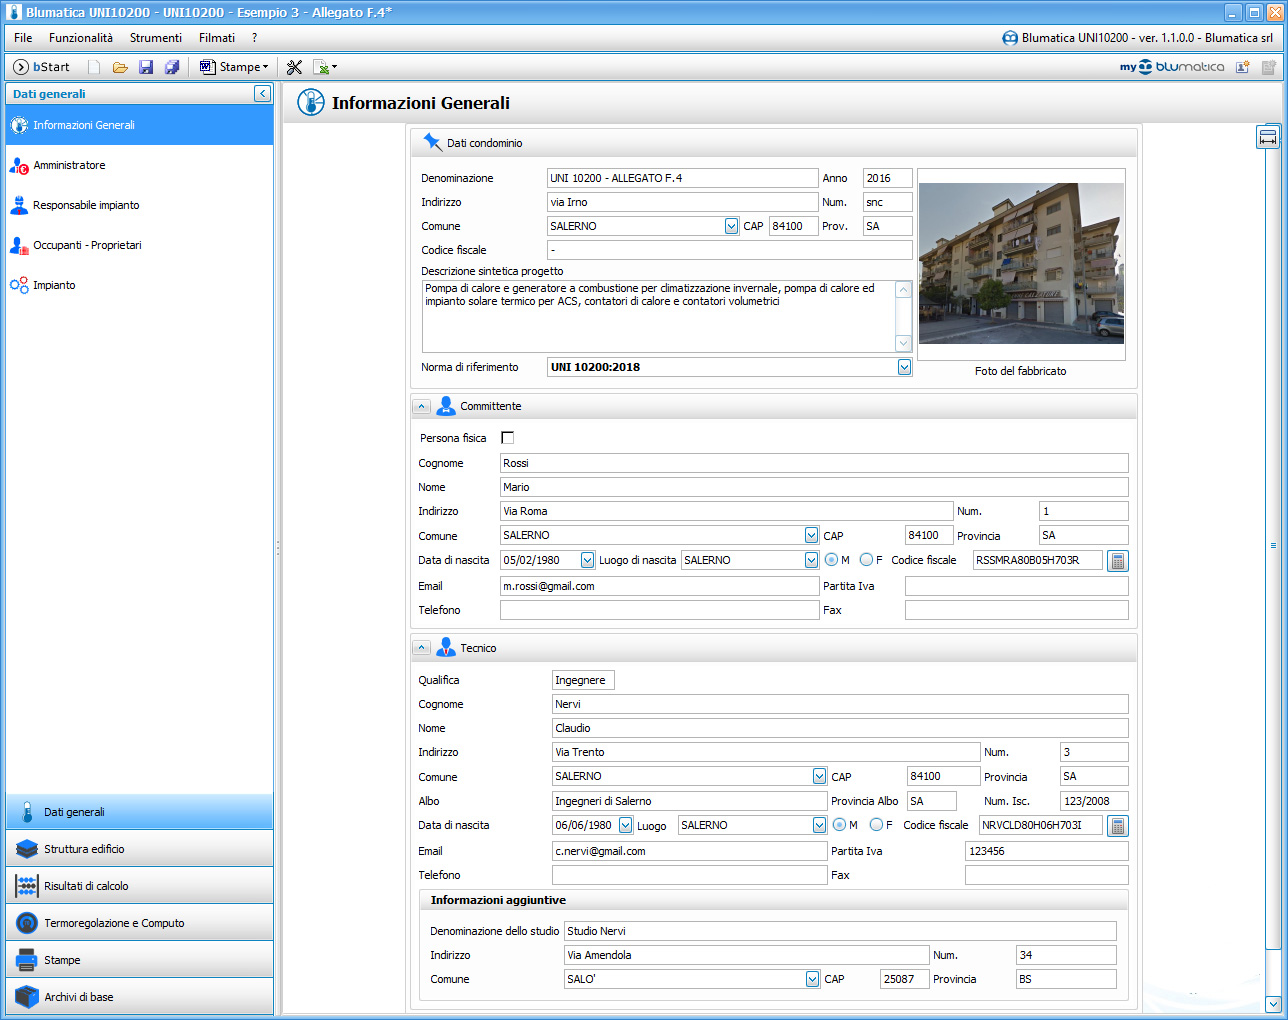Click the Tecnico codice fiscale calculator icon
Viewport: 1288px width, 1020px height.
tap(1118, 826)
